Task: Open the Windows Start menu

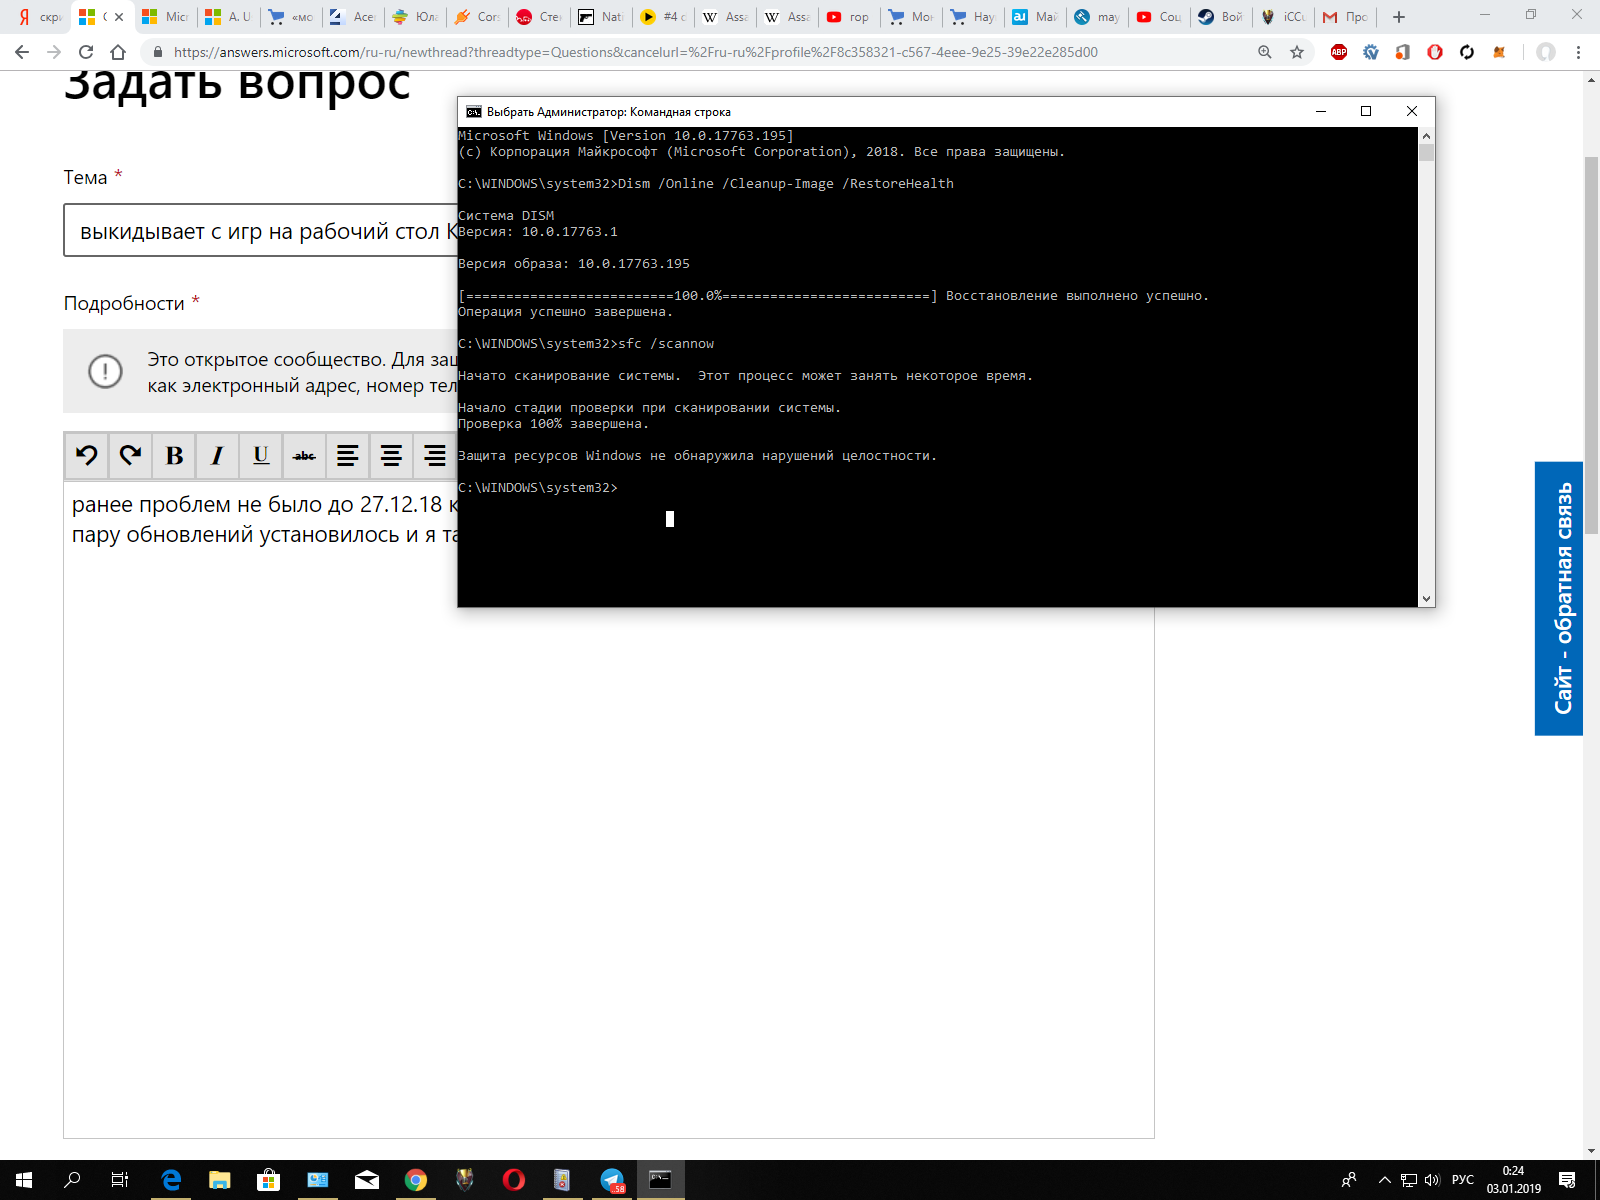Action: (24, 1180)
